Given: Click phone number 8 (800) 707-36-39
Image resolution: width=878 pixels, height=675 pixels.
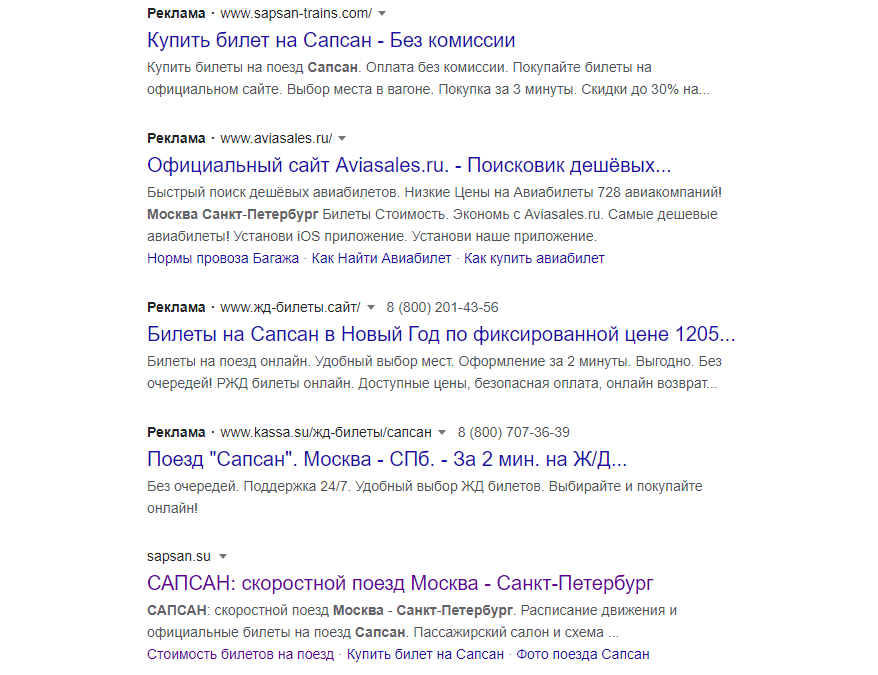Looking at the screenshot, I should 514,433.
